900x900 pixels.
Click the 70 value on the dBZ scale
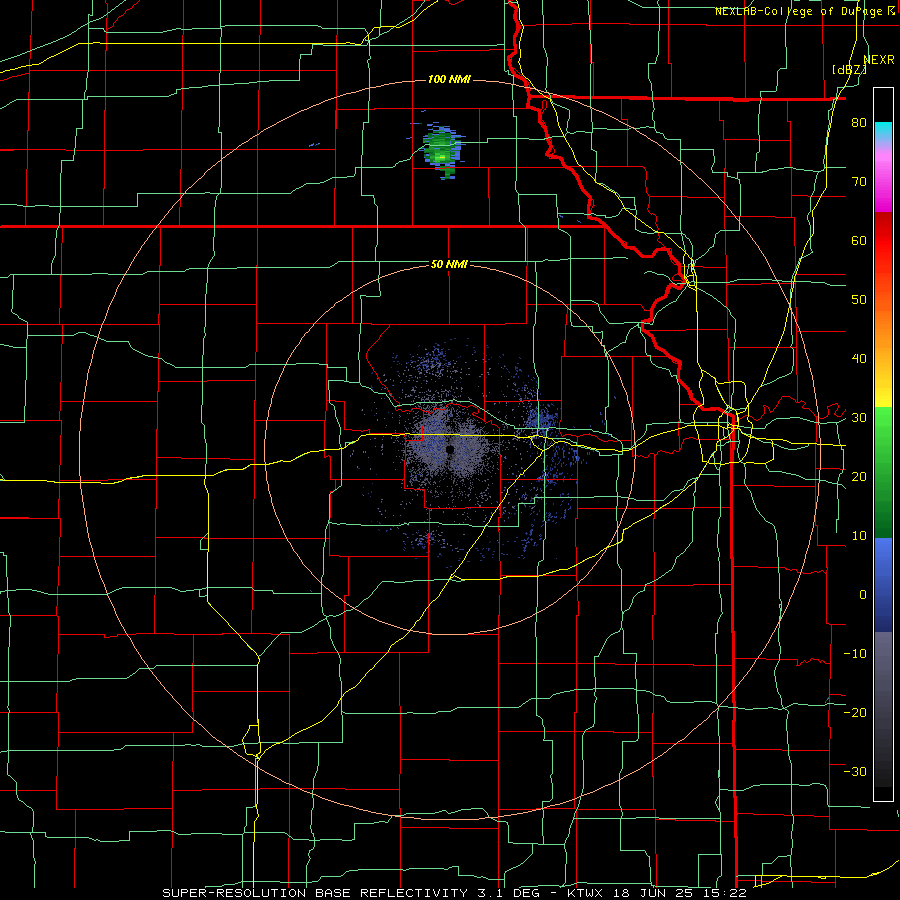pyautogui.click(x=859, y=182)
